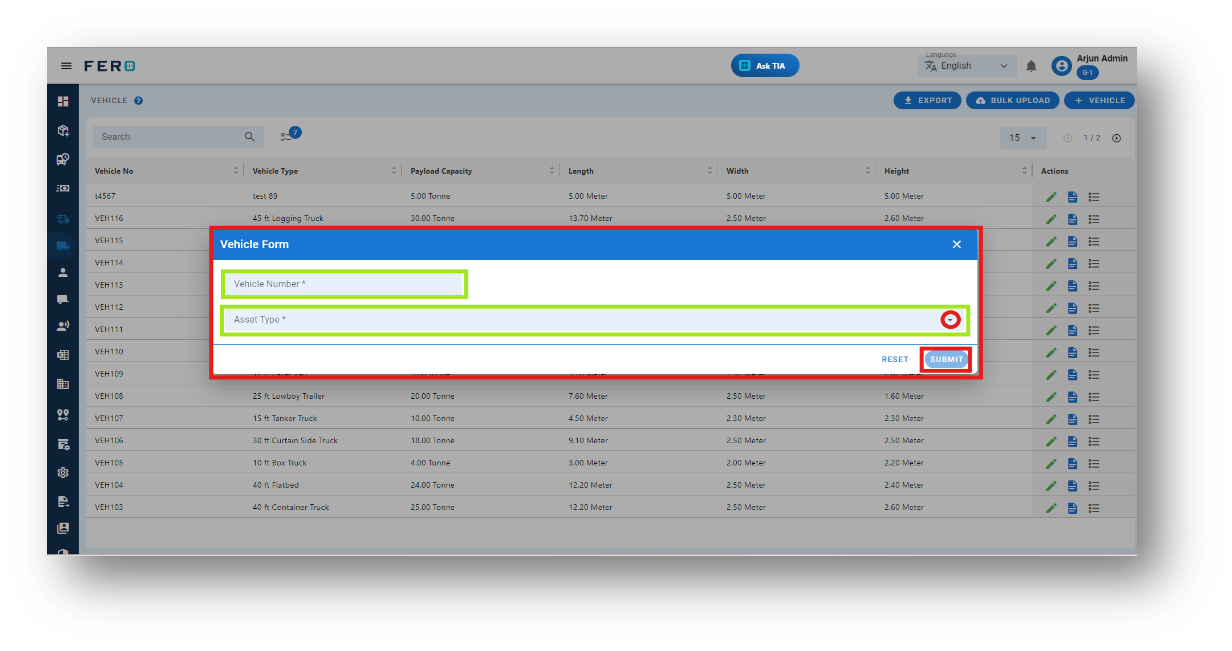
Task: Open document icon for VEH116 row
Action: coord(1072,219)
